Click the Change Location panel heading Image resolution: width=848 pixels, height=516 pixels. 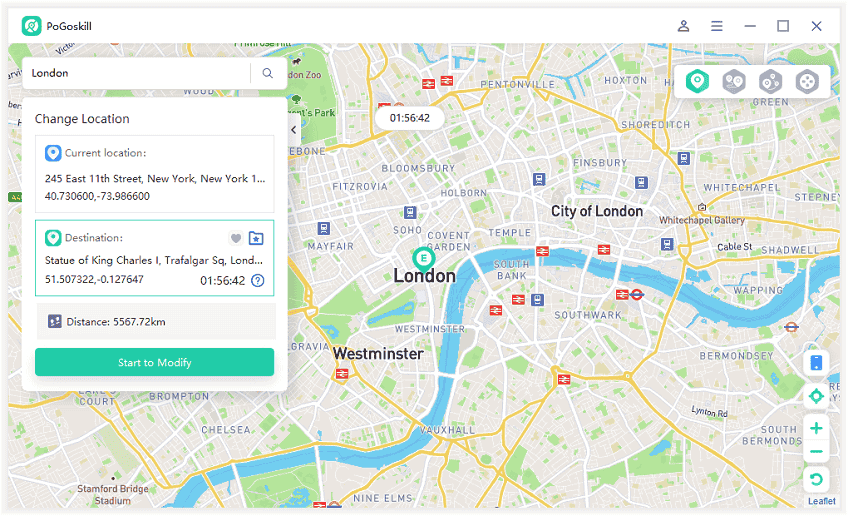click(x=82, y=119)
